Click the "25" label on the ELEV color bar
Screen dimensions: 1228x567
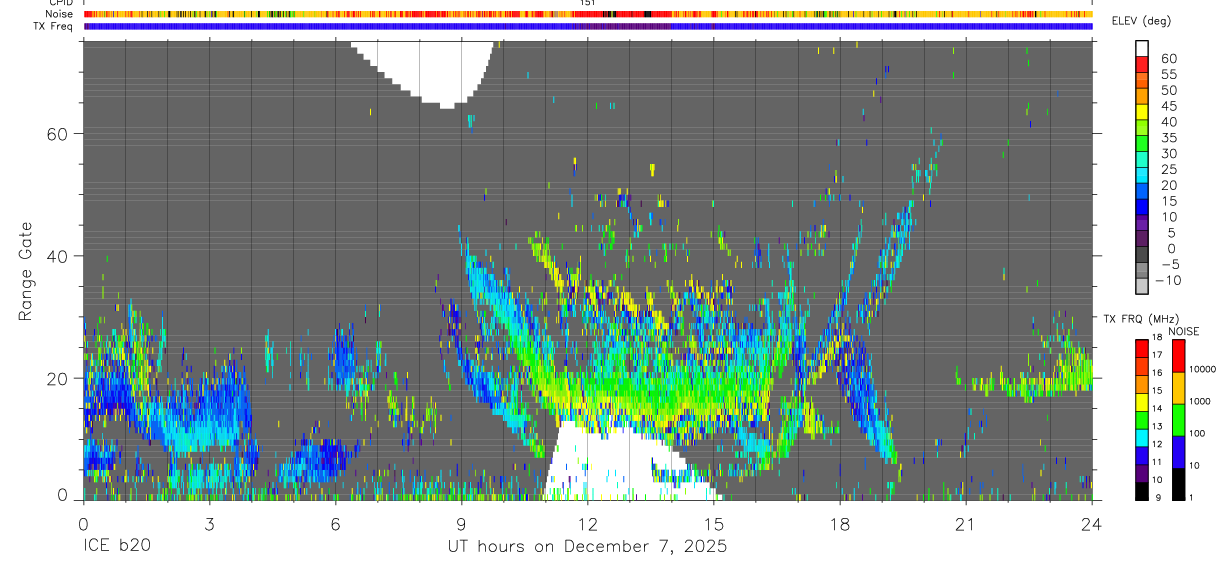pos(1168,169)
